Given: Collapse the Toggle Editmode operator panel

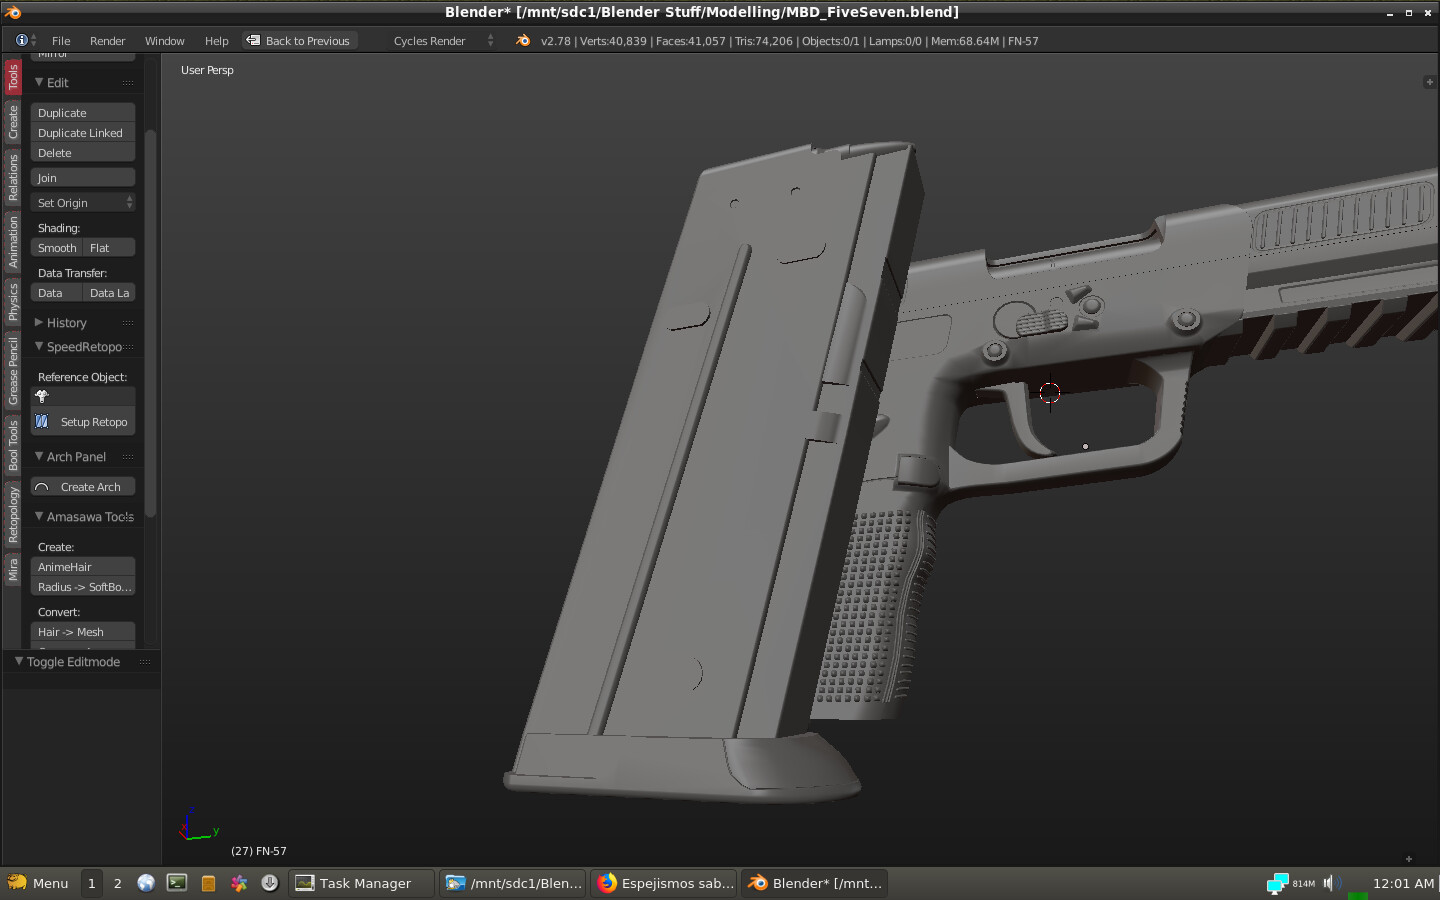Looking at the screenshot, I should coord(19,662).
